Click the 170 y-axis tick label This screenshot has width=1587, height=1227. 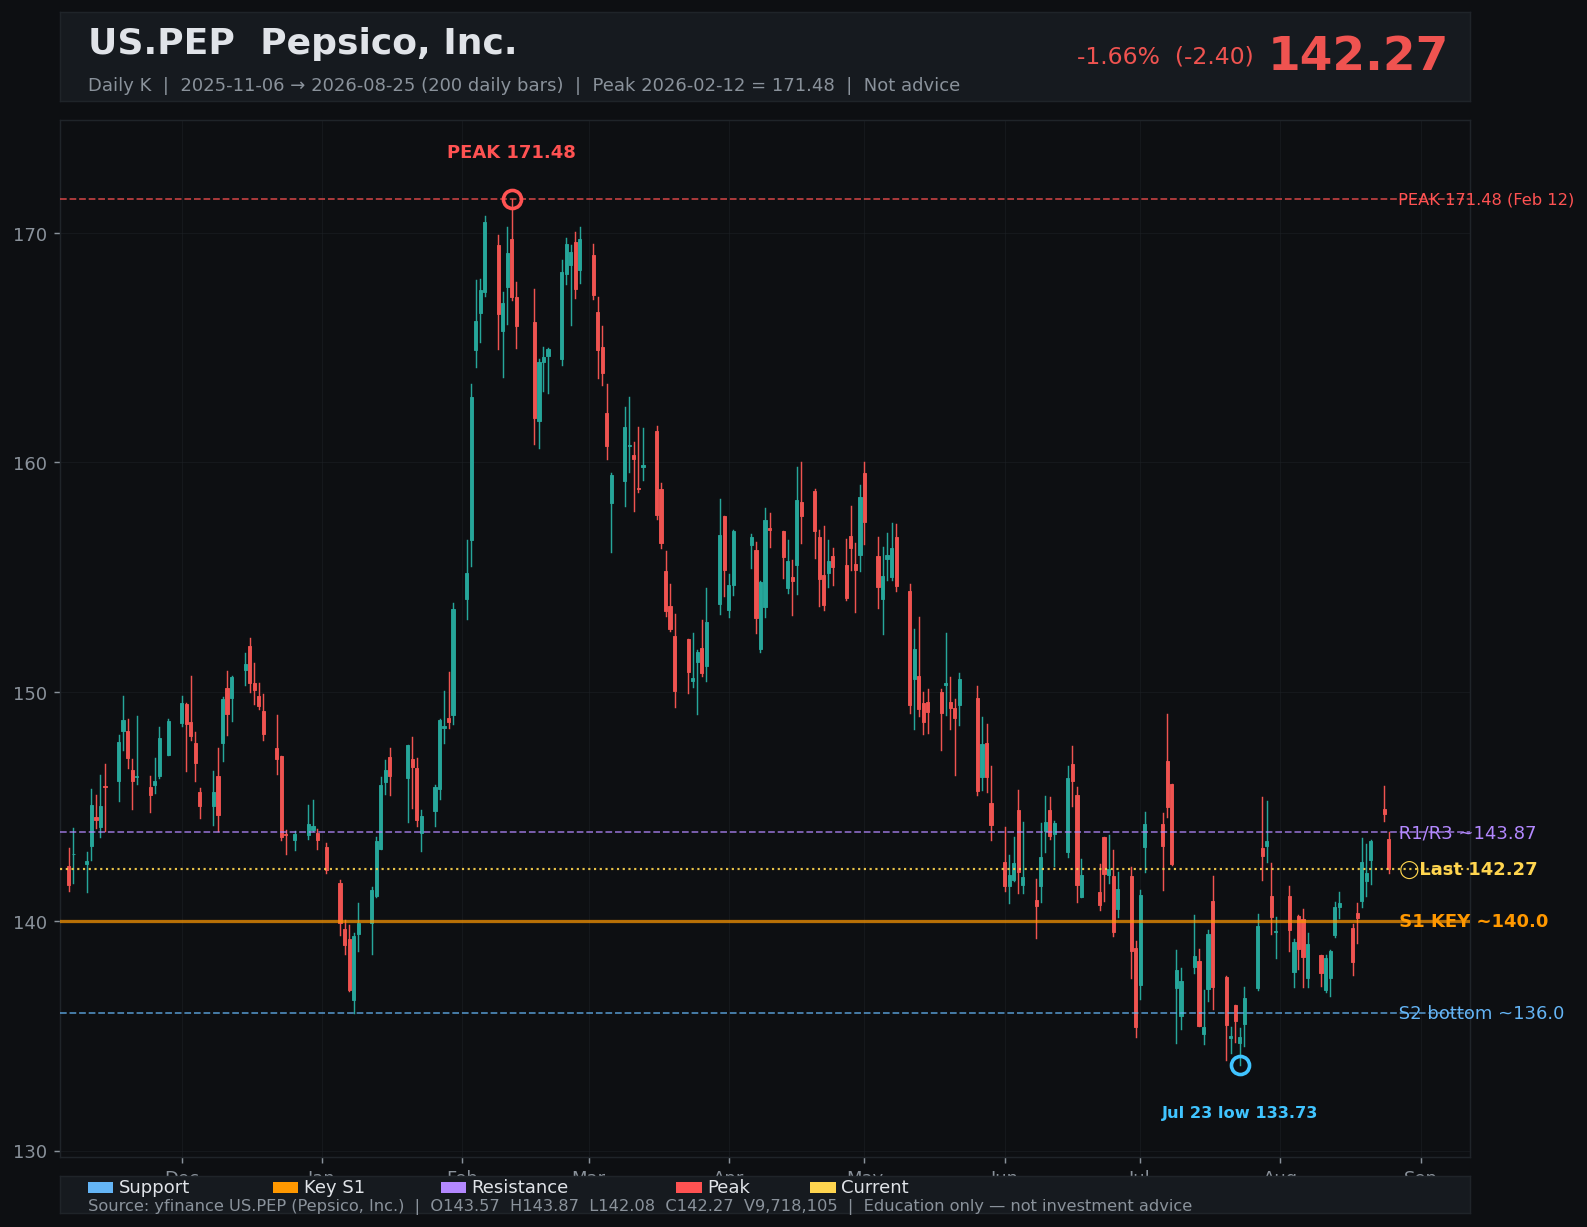(30, 234)
